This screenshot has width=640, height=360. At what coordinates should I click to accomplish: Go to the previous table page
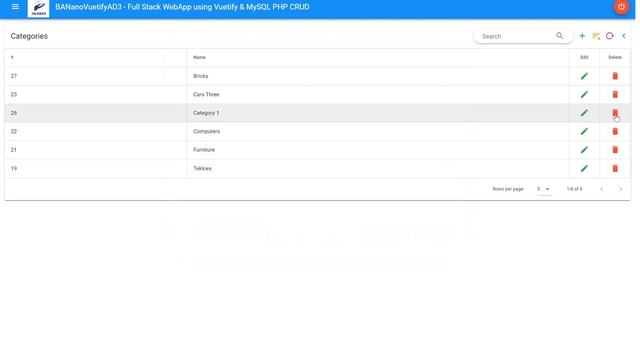coord(601,189)
